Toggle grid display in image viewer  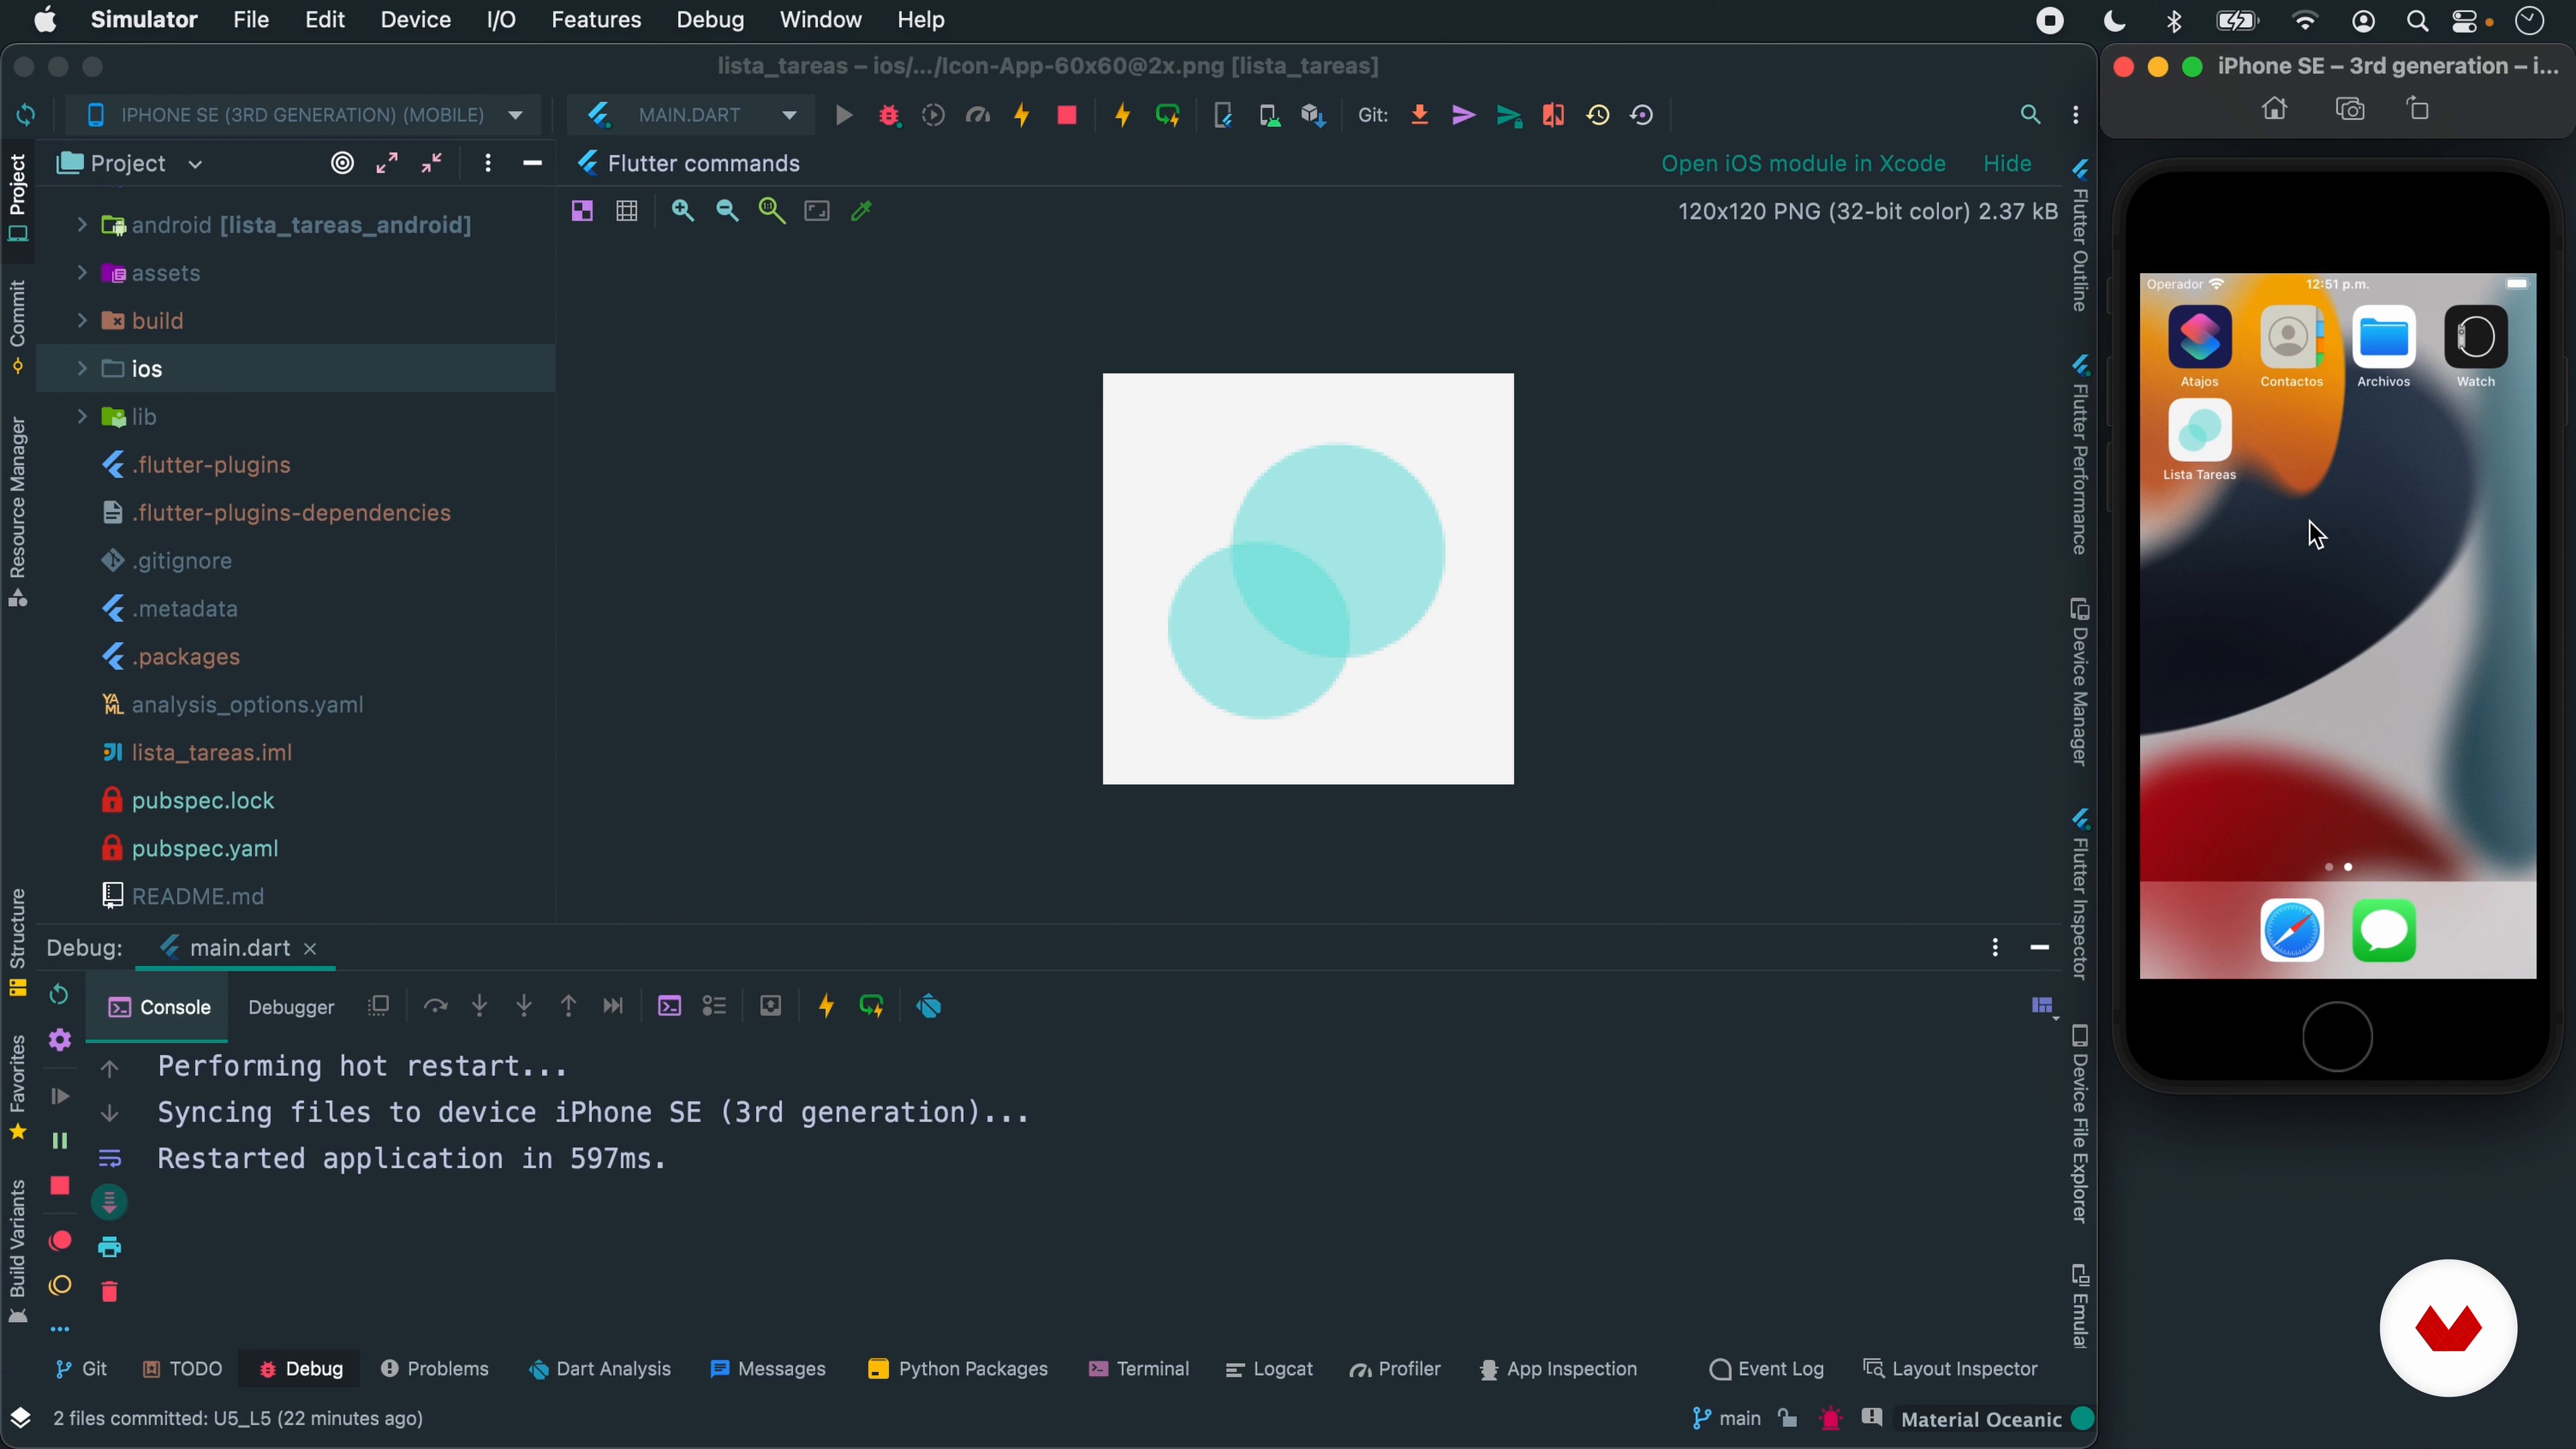pos(627,211)
